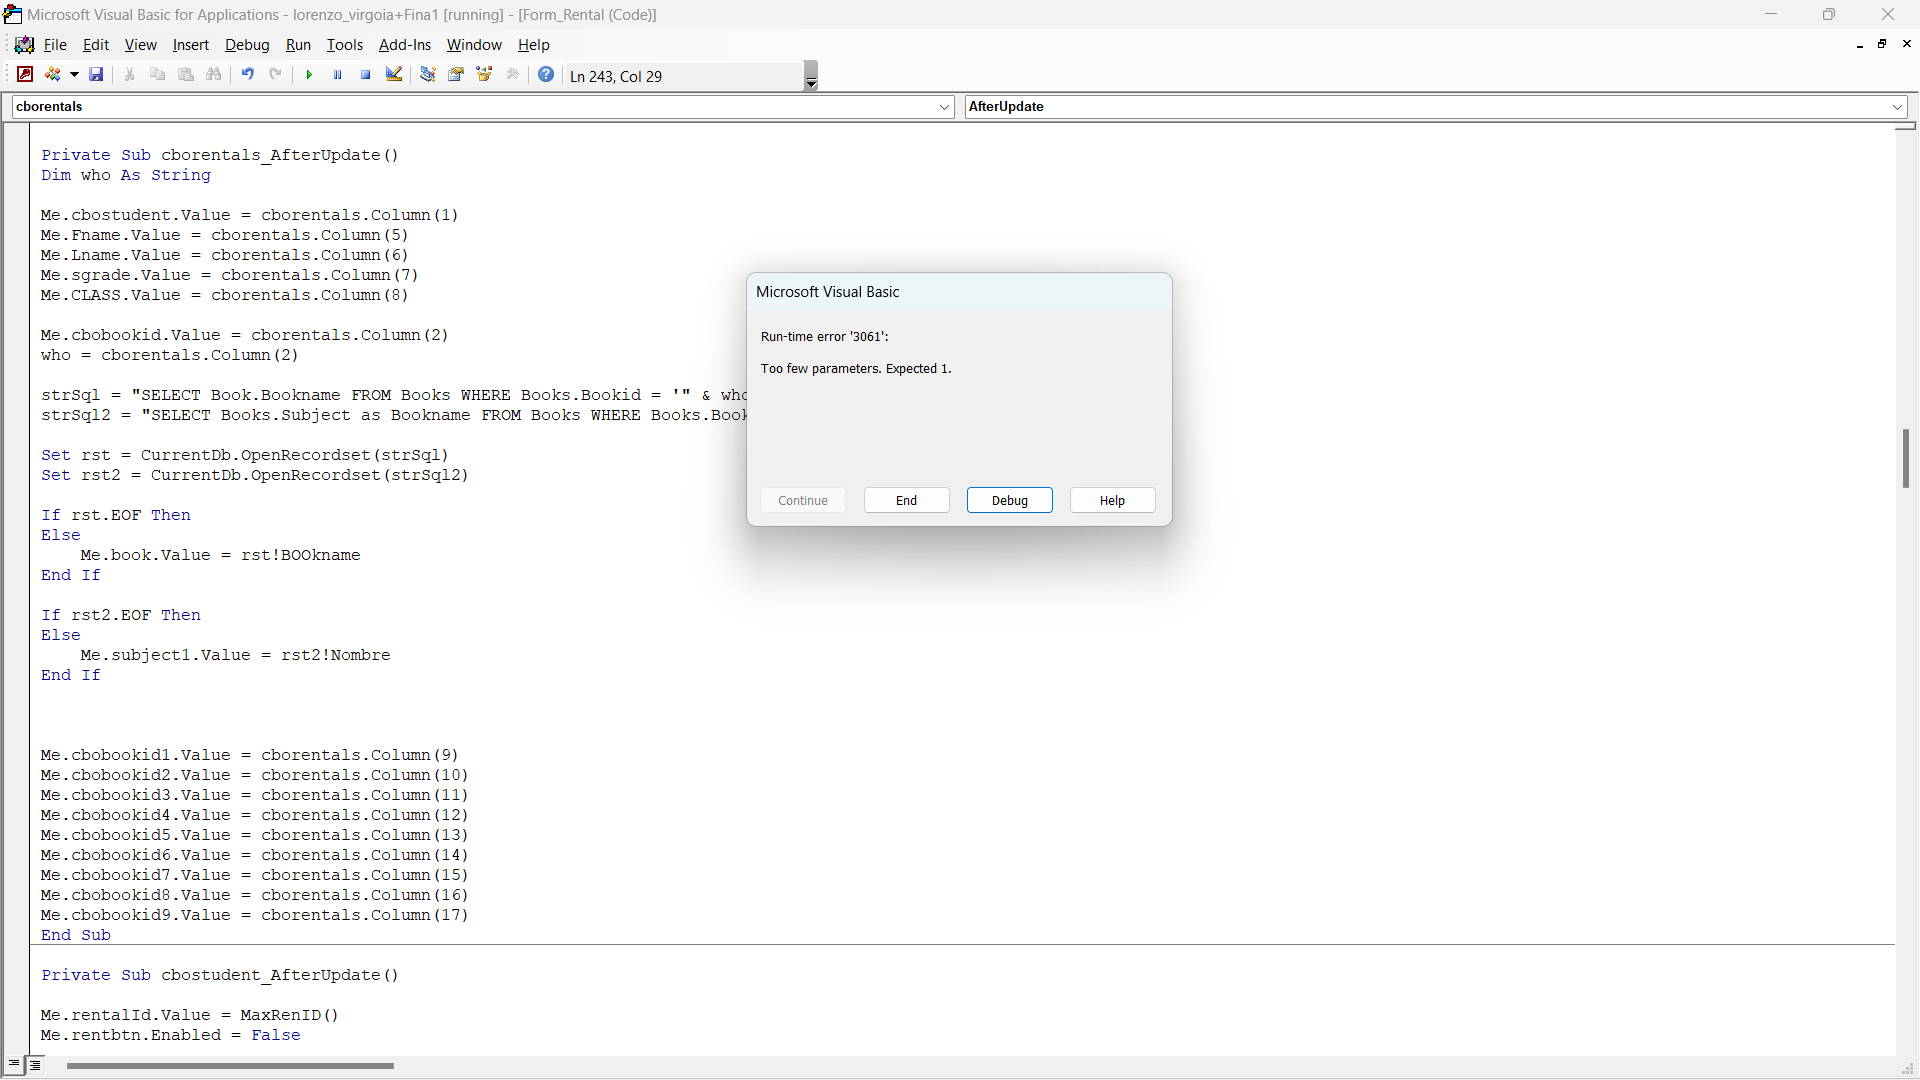Click the End button in error dialog
This screenshot has width=1920, height=1080.
coord(906,501)
